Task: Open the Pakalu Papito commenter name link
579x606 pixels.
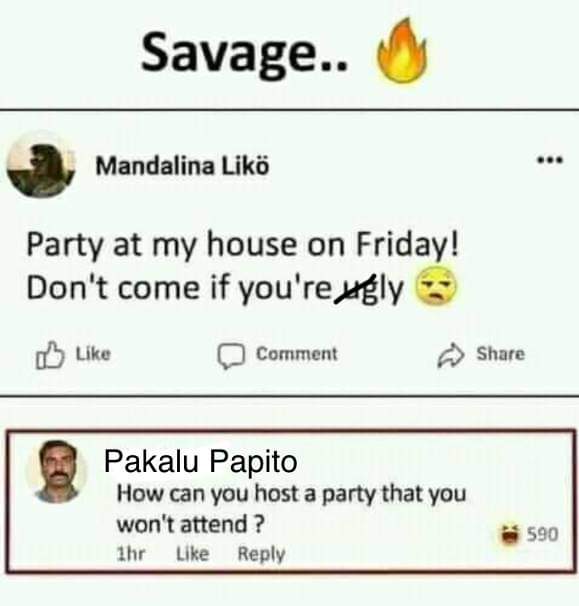Action: point(201,461)
